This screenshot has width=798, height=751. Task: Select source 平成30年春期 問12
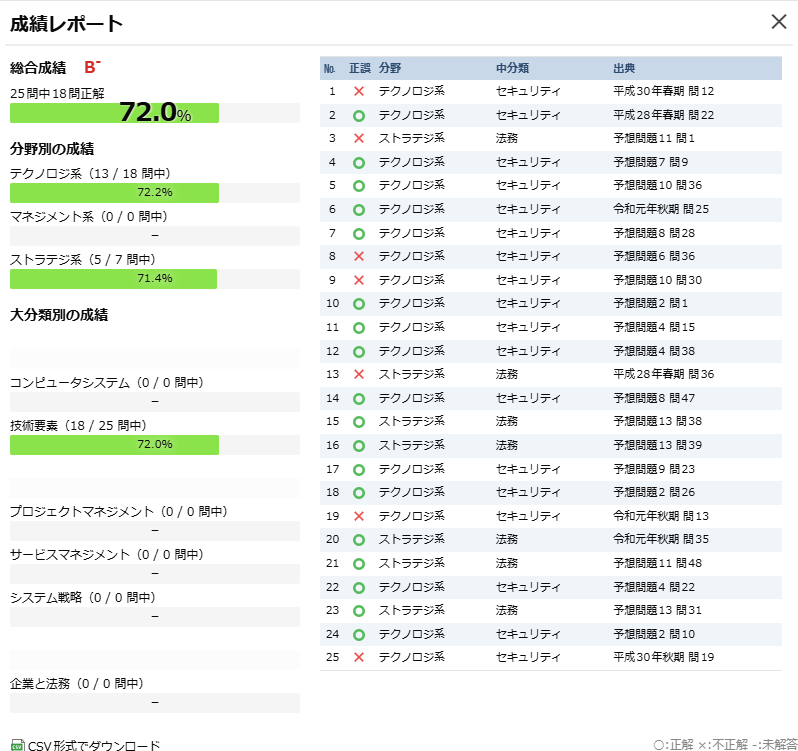coord(663,91)
